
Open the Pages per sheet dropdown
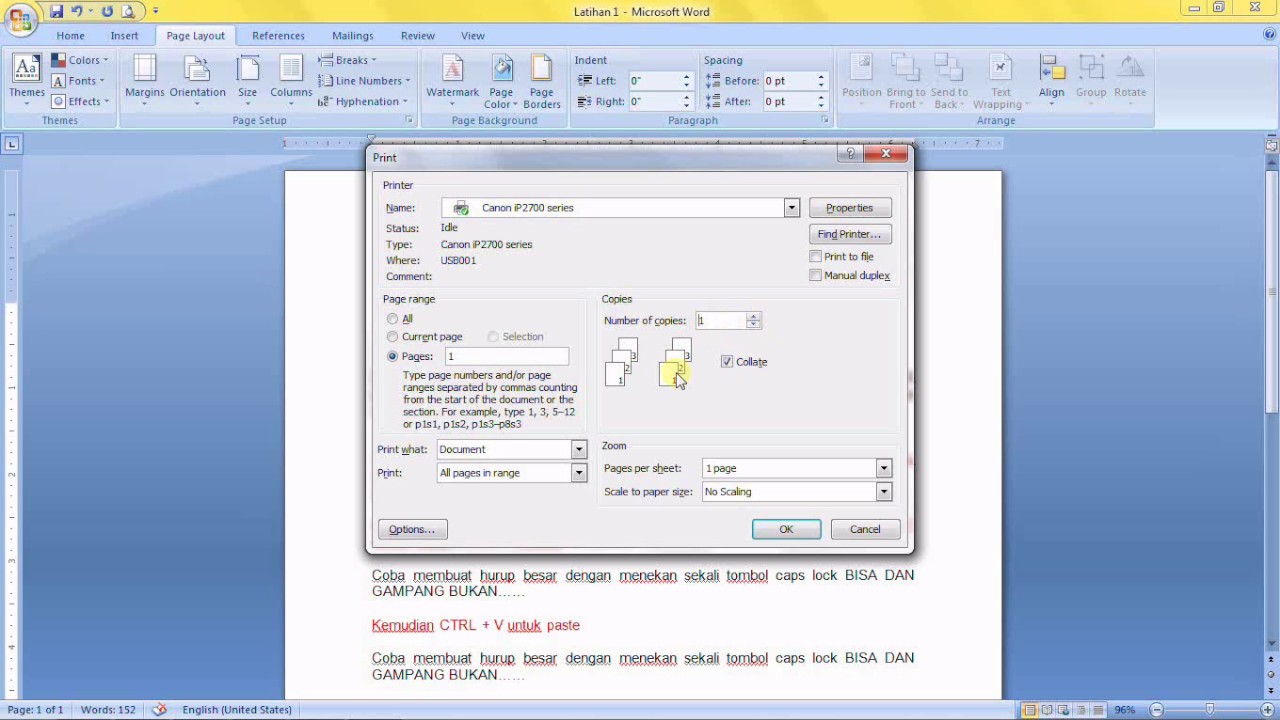point(883,468)
